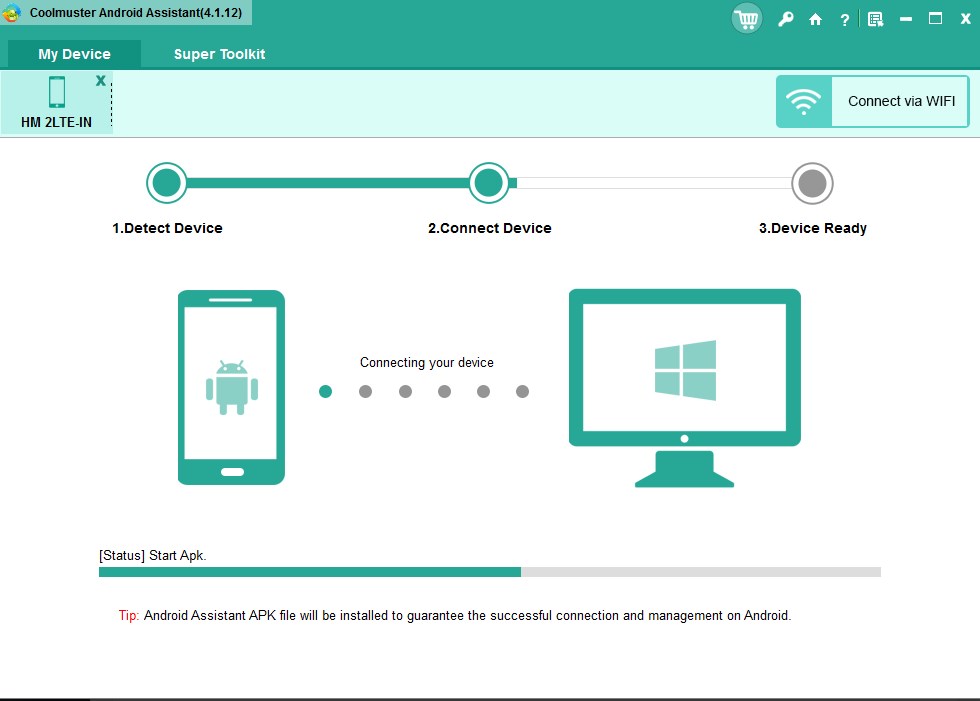Select step 2.Connect Device indicator
980x701 pixels.
489,183
